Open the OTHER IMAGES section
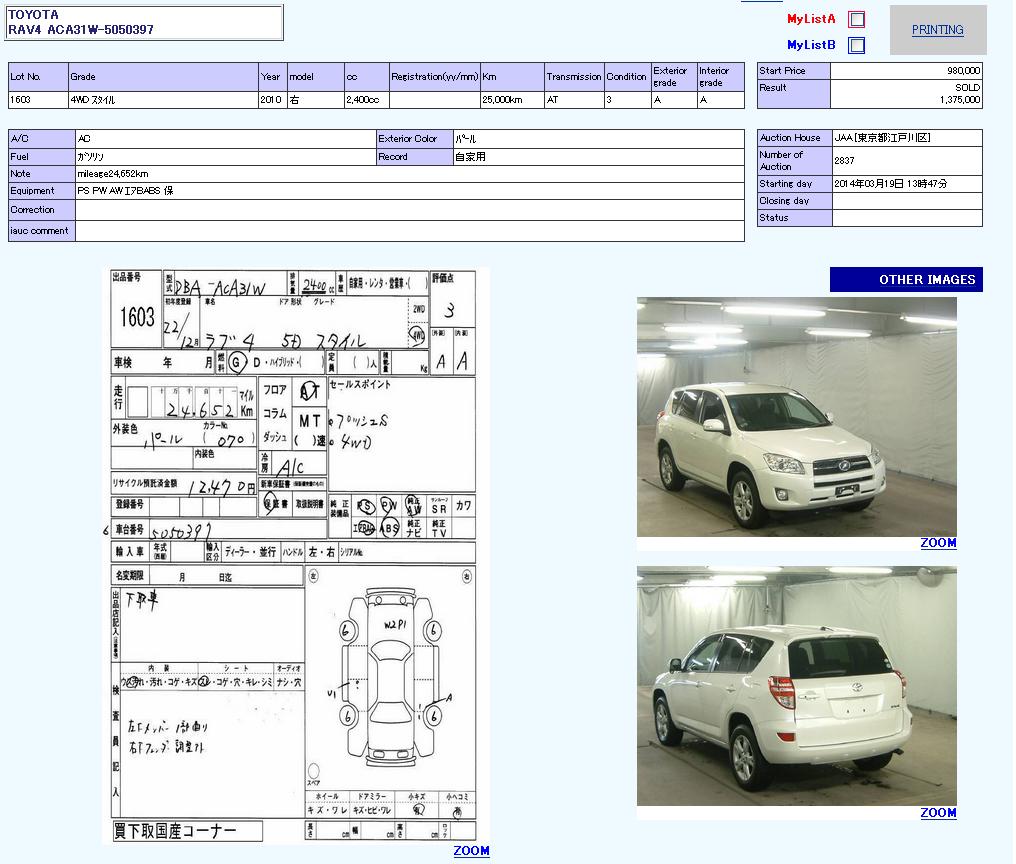The height and width of the screenshot is (864, 1016). coord(906,280)
